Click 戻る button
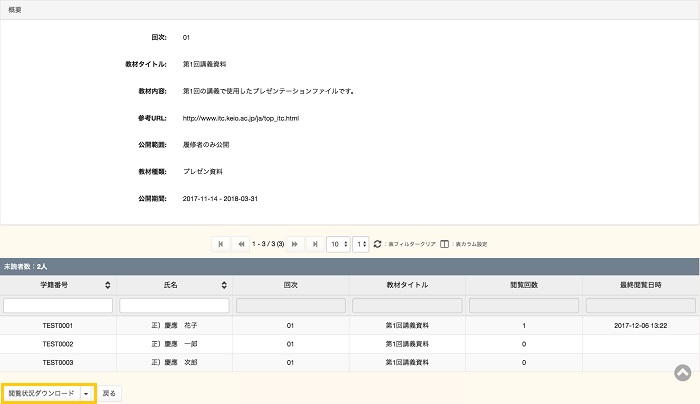Image resolution: width=700 pixels, height=404 pixels. [109, 393]
